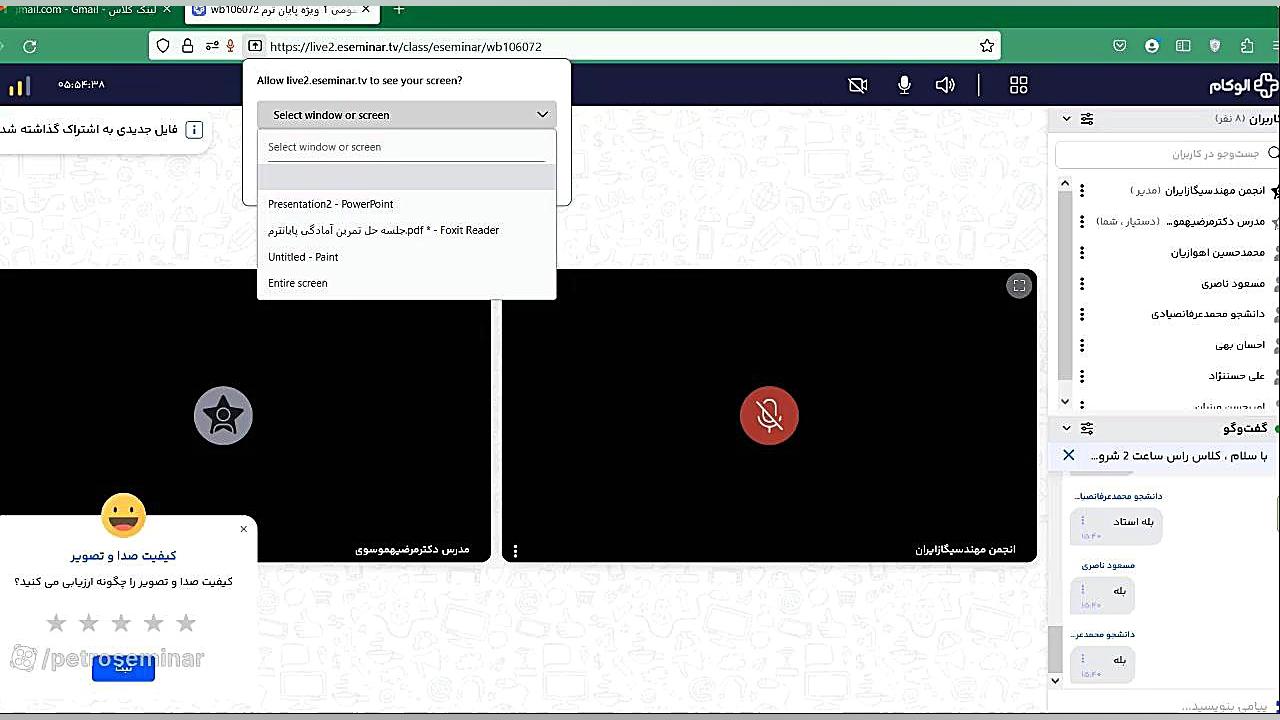
Task: Open the Firefox account icon
Action: pos(1152,46)
